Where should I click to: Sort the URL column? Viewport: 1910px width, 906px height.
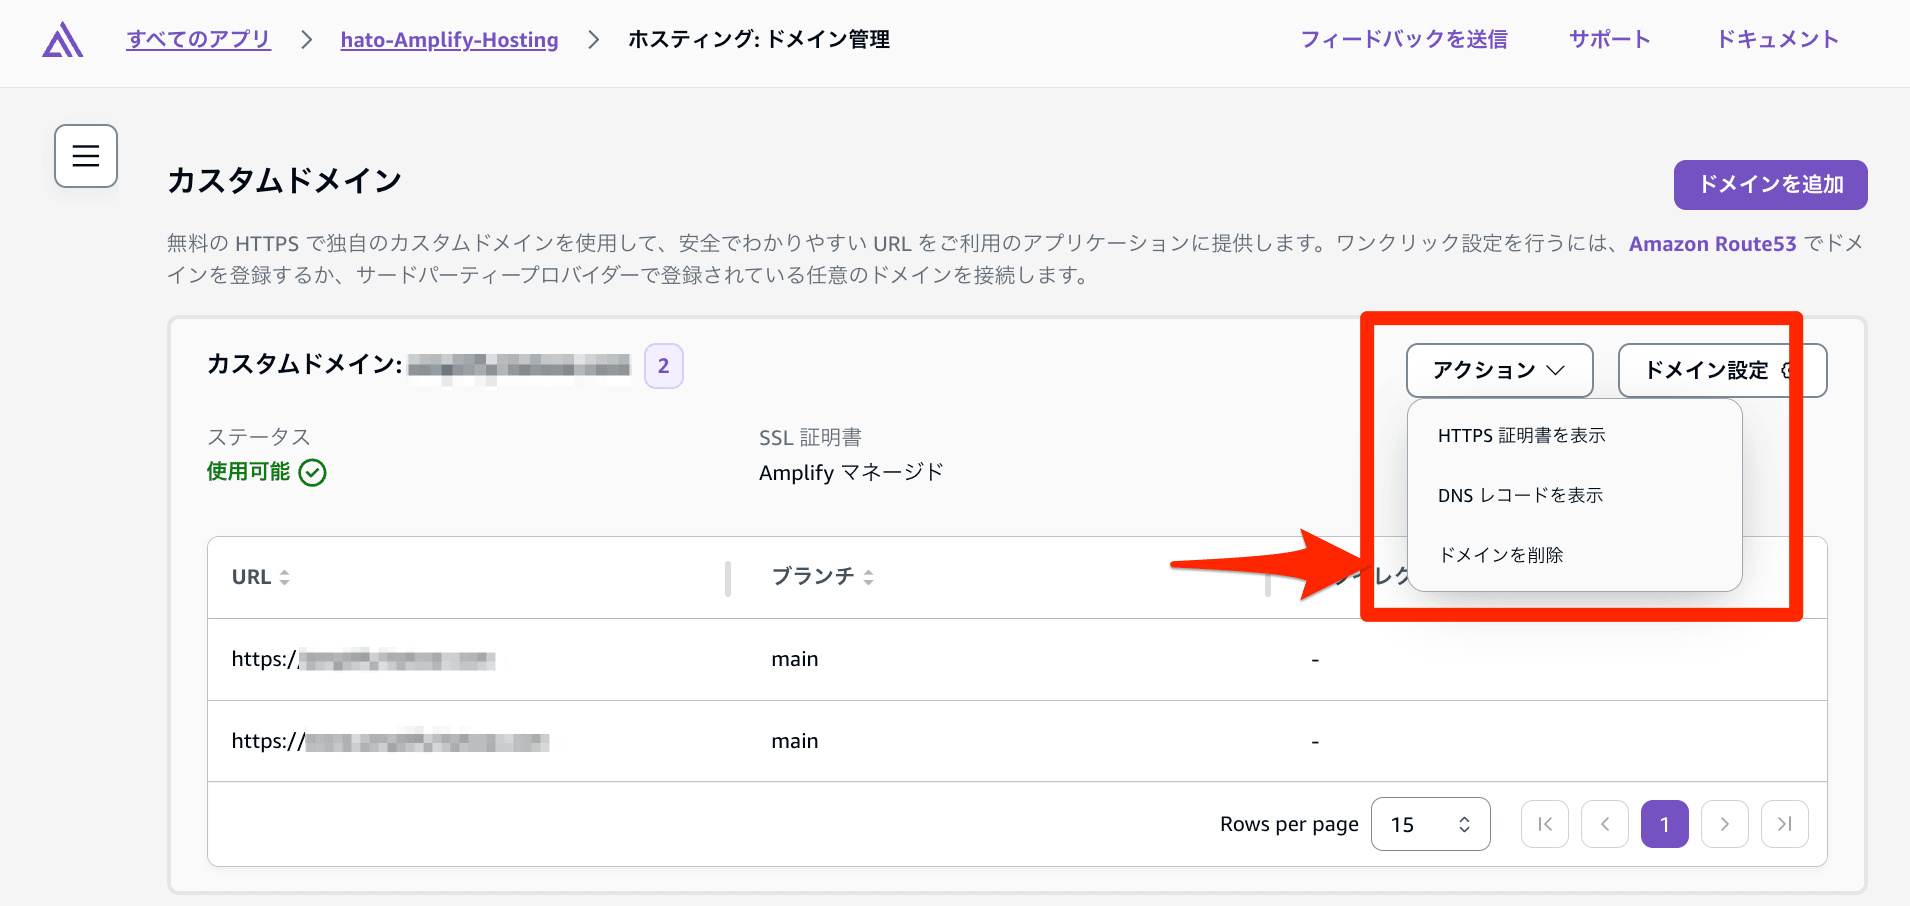coord(284,577)
